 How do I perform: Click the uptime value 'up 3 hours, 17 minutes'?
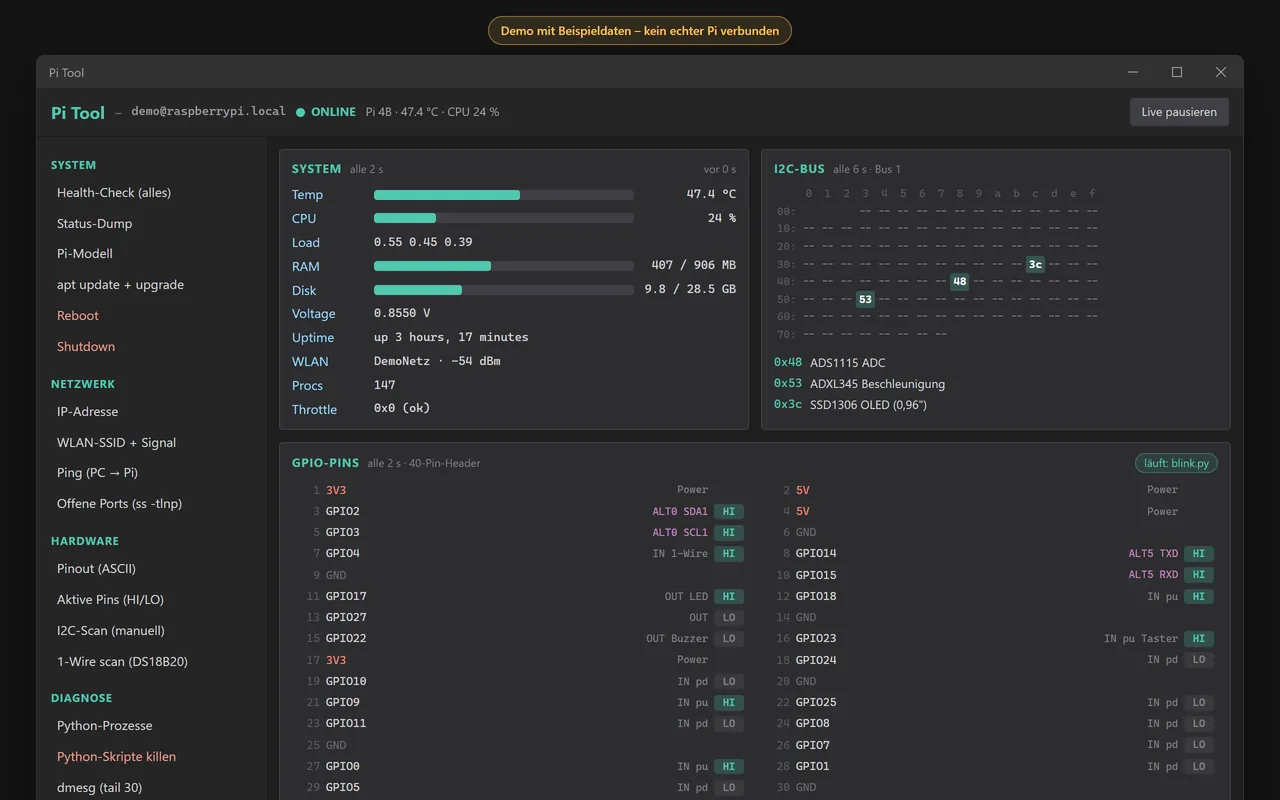(451, 338)
